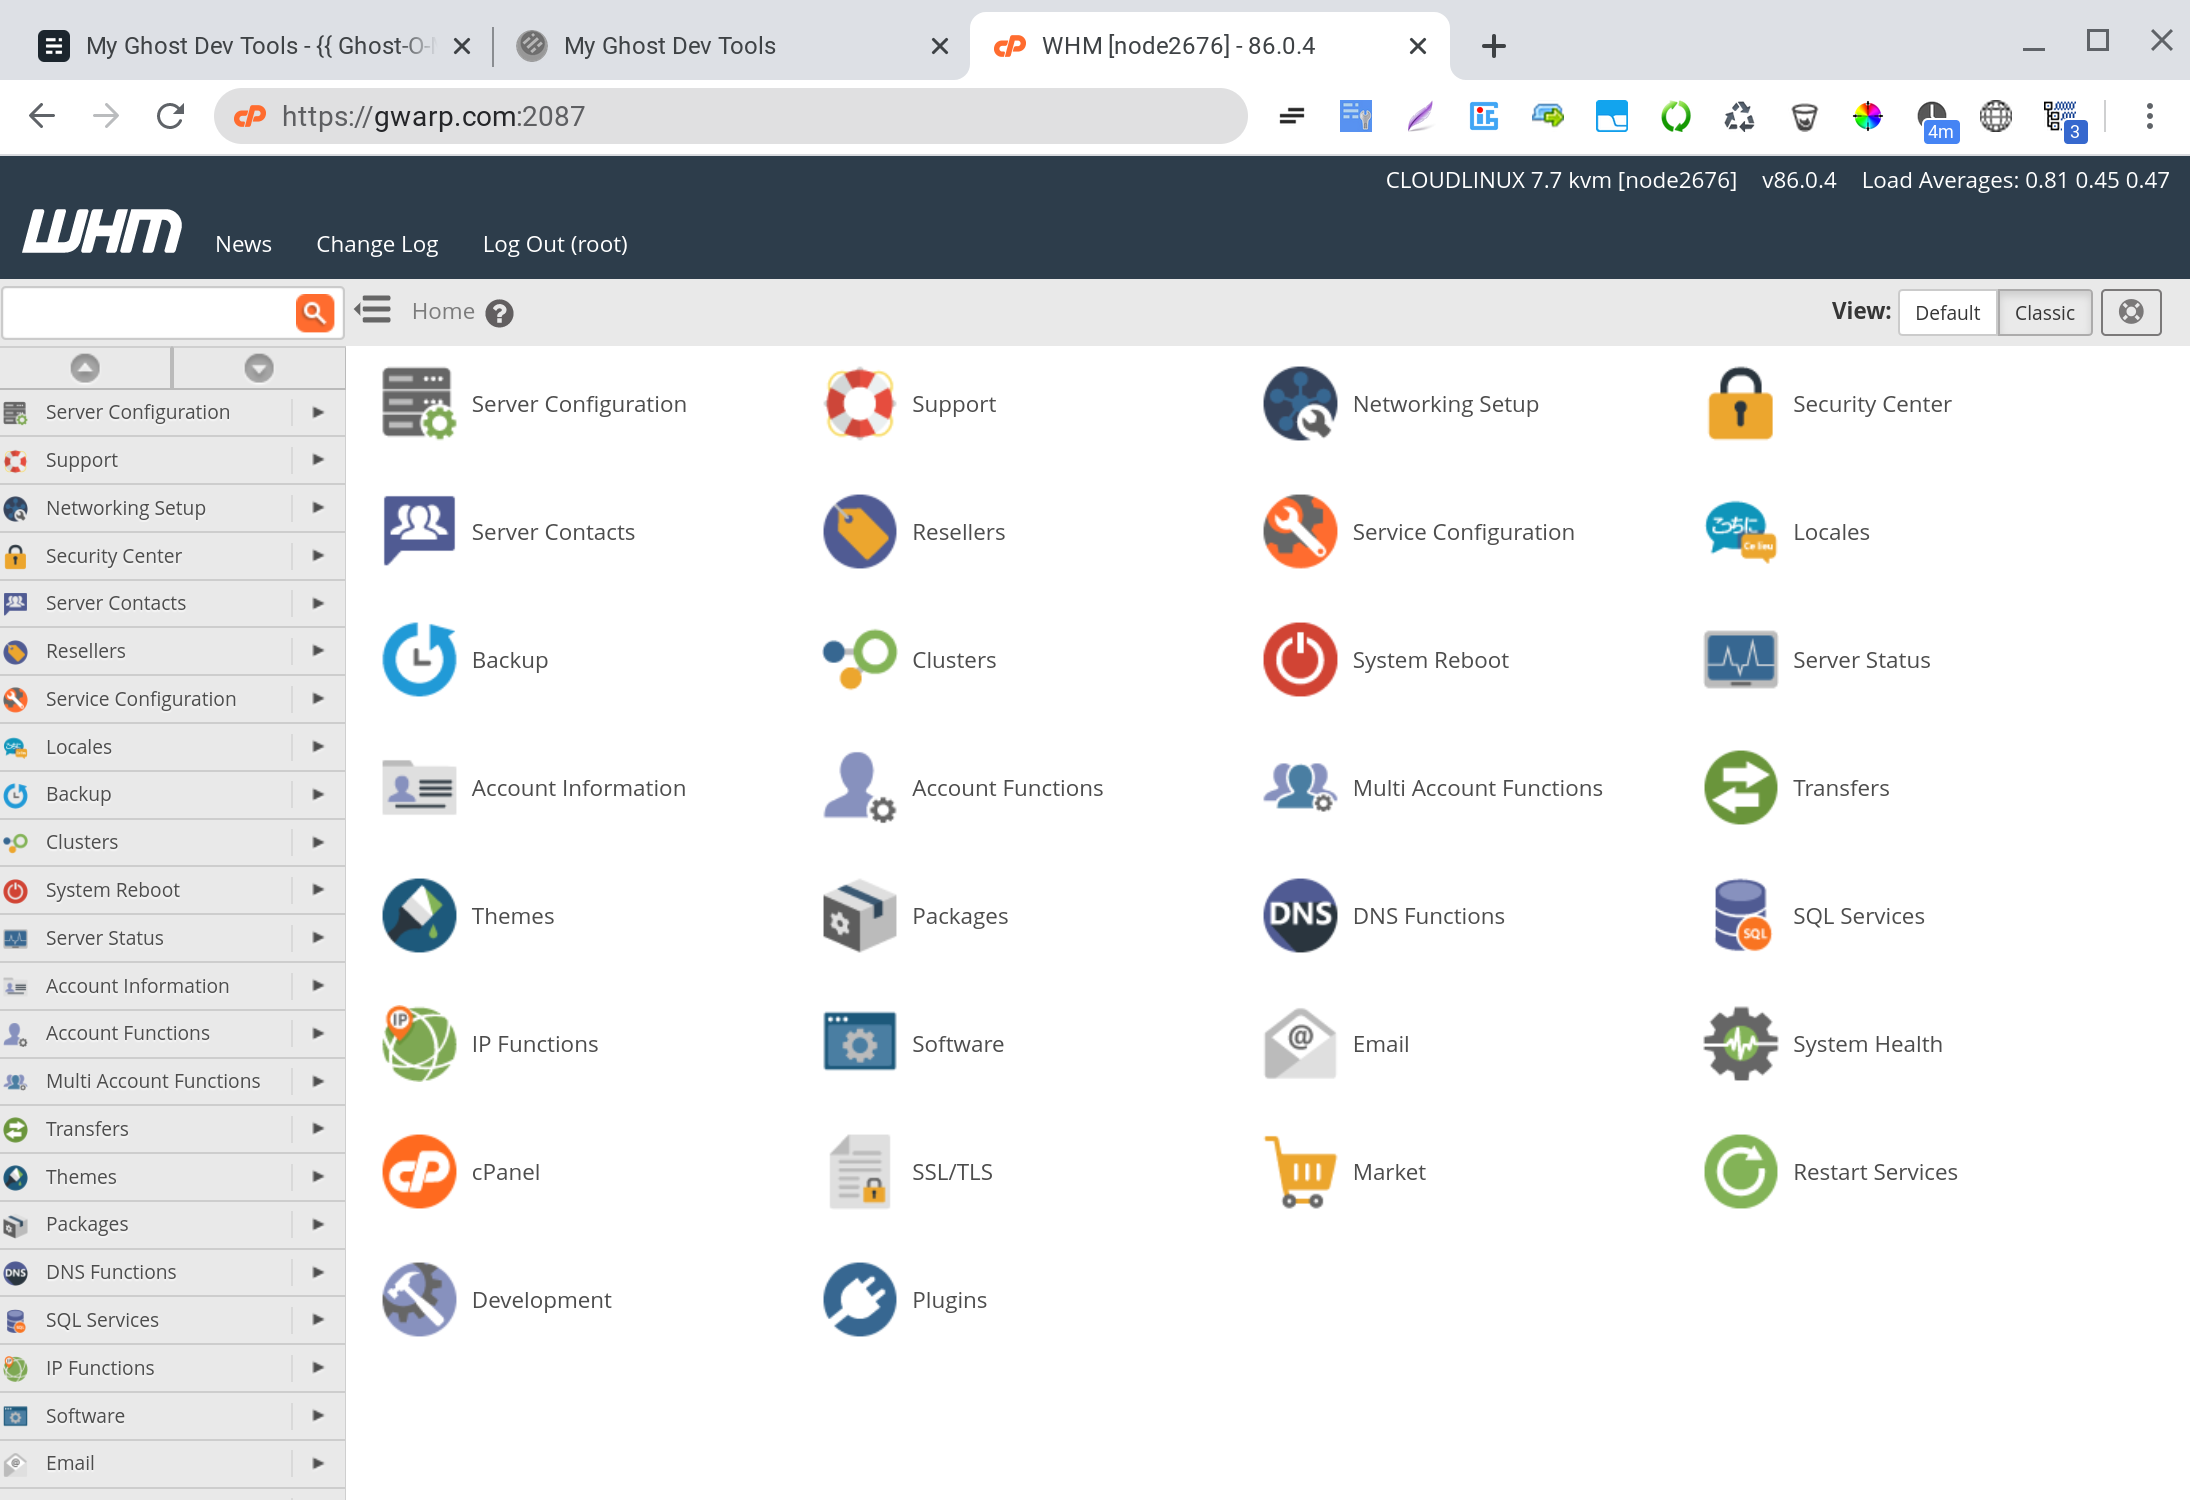
Task: Open Server Contacts icon in main grid
Action: 419,532
